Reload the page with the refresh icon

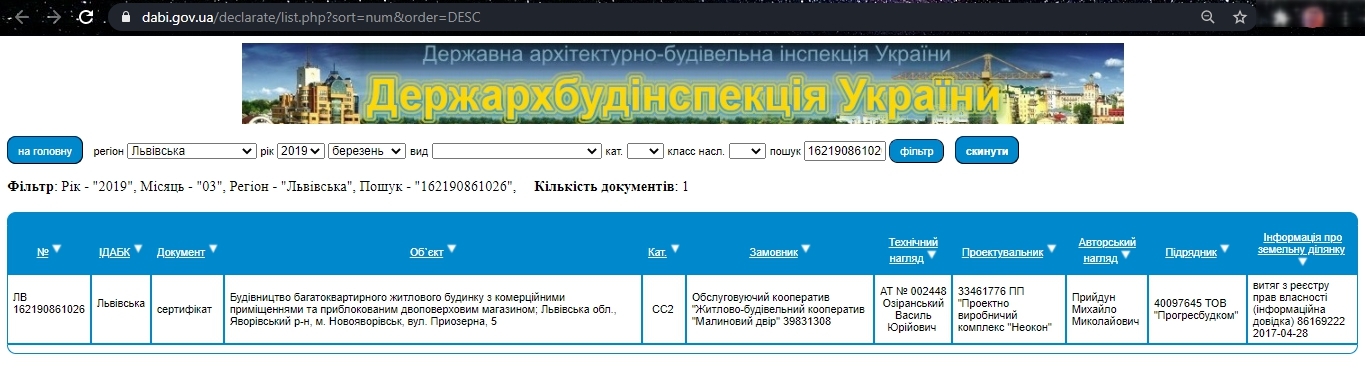tap(86, 17)
